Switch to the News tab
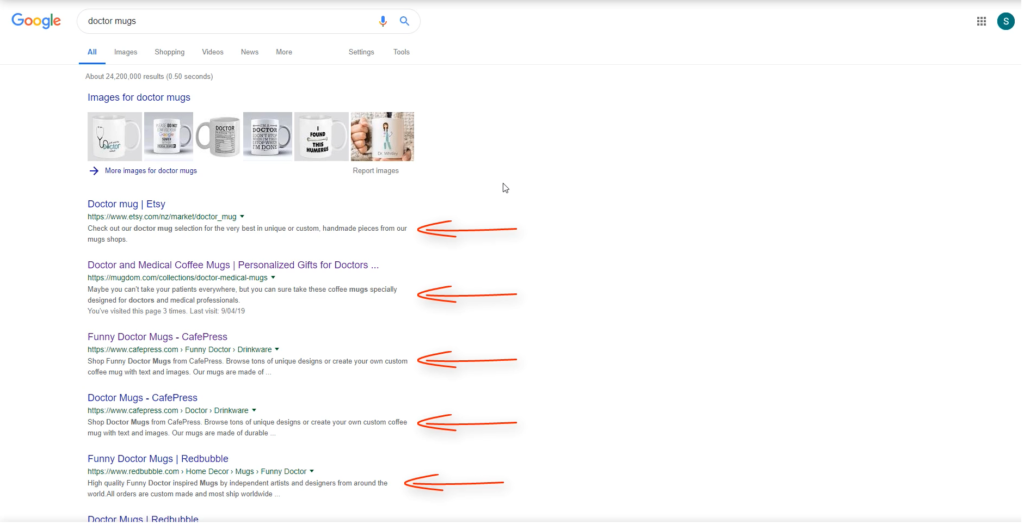 (x=249, y=52)
